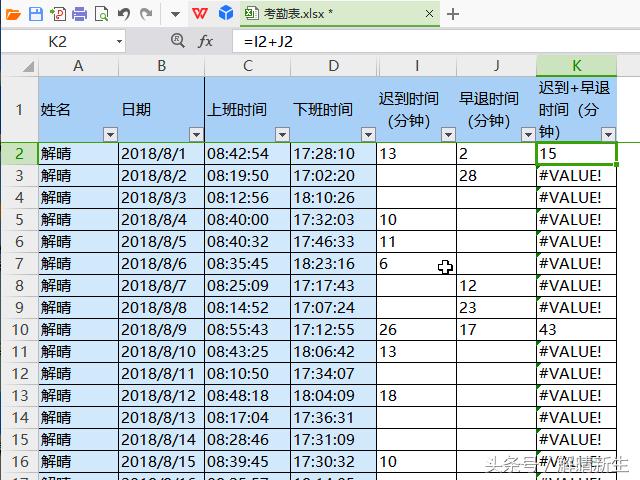Click the select-all corner triangle
The width and height of the screenshot is (640, 480).
28,66
